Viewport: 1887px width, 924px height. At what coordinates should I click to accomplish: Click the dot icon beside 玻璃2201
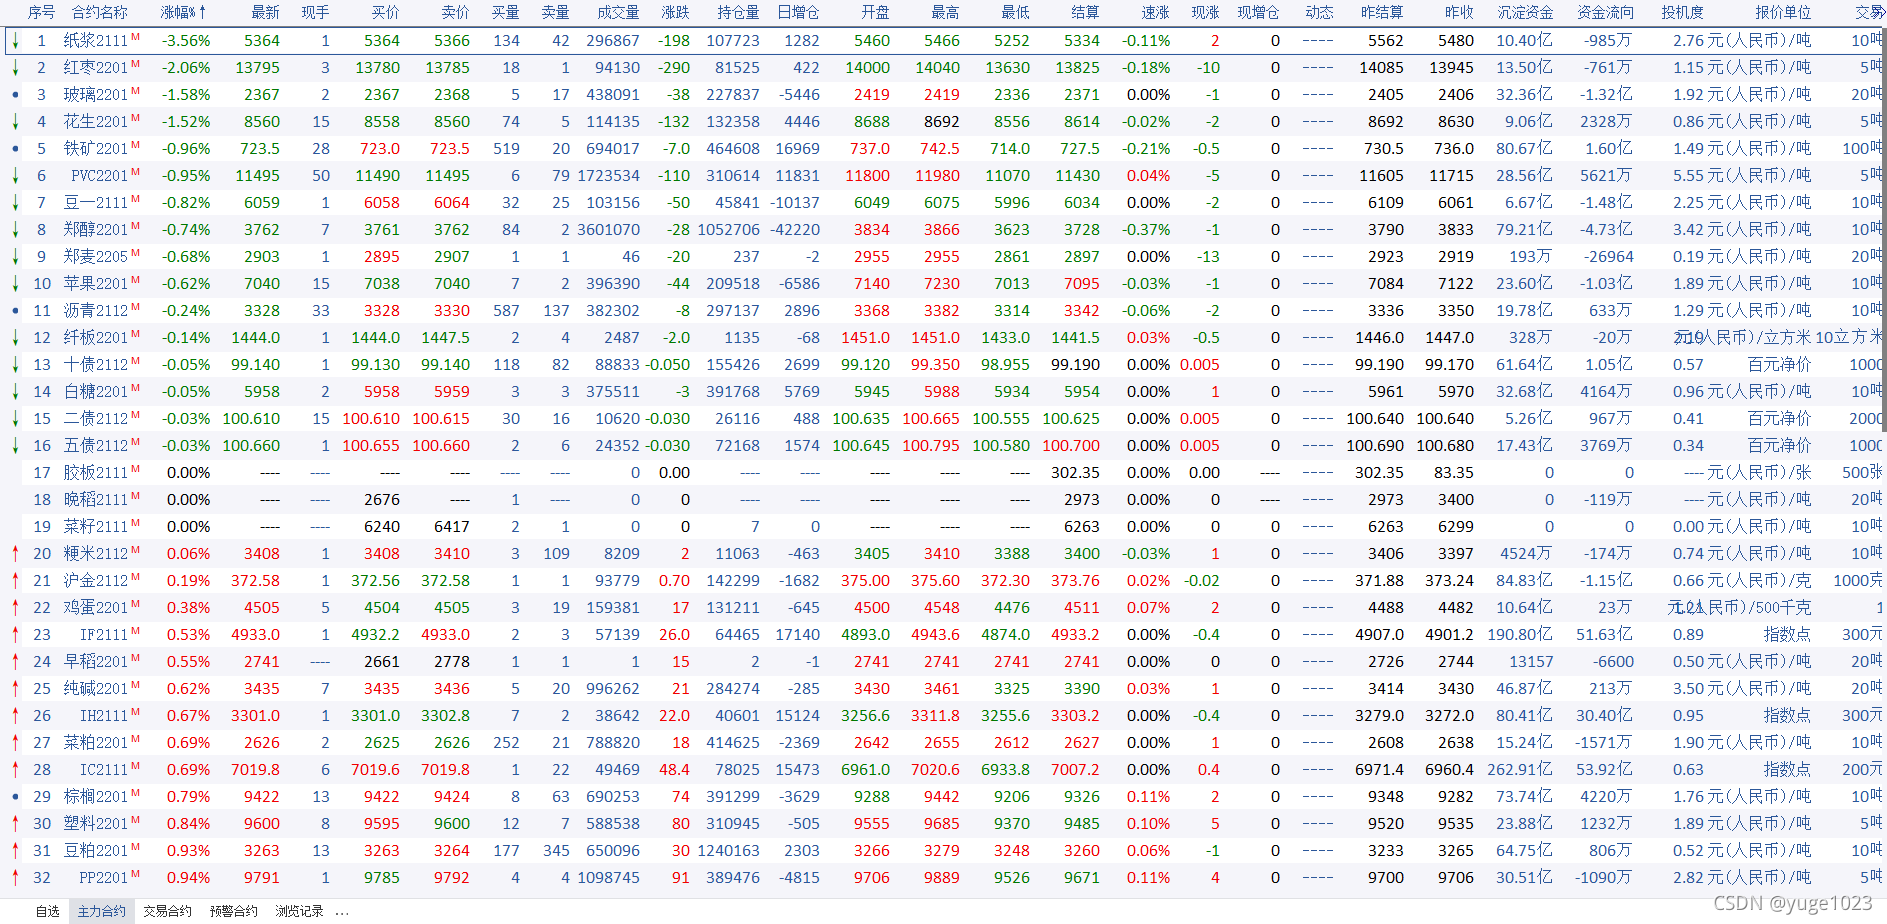point(15,95)
